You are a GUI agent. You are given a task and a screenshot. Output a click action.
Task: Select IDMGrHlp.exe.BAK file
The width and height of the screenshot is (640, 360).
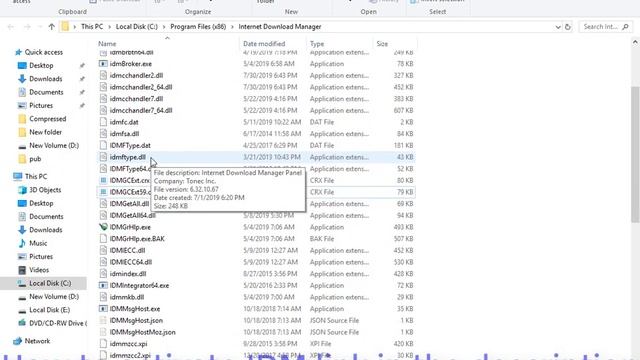tap(137, 239)
